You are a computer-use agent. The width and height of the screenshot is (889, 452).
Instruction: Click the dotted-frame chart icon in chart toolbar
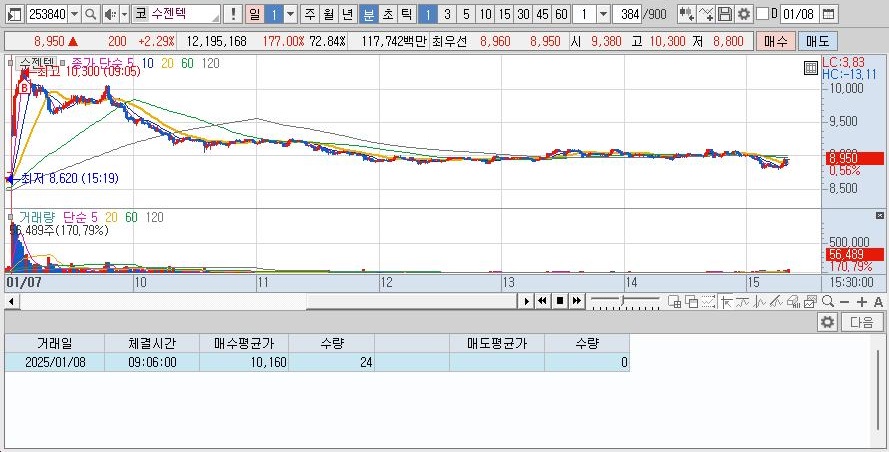[709, 302]
